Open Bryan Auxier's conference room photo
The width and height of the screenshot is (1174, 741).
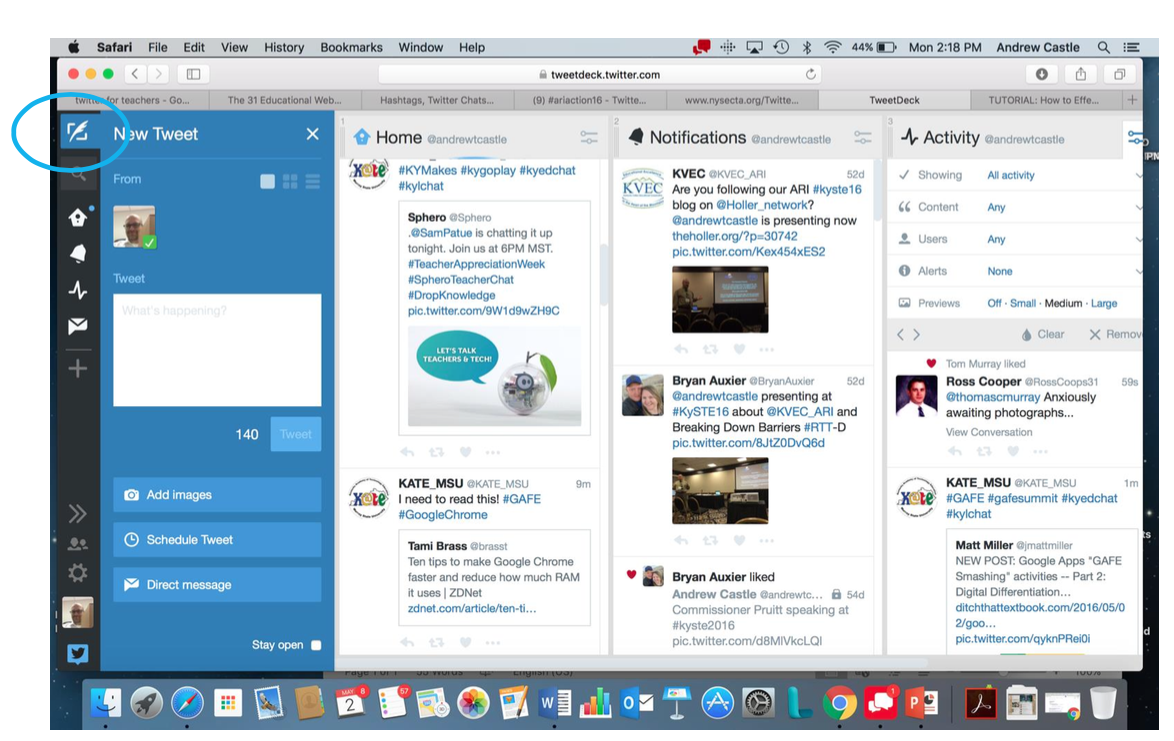tap(720, 491)
